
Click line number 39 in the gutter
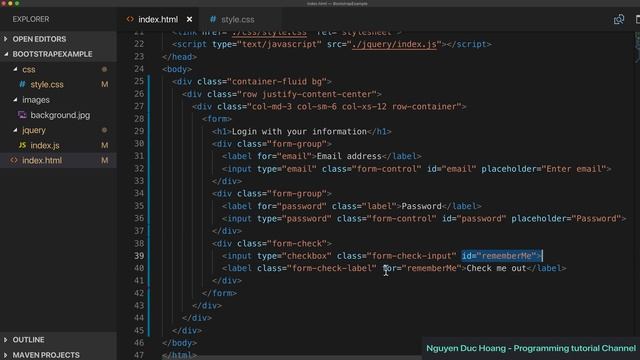tap(139, 256)
